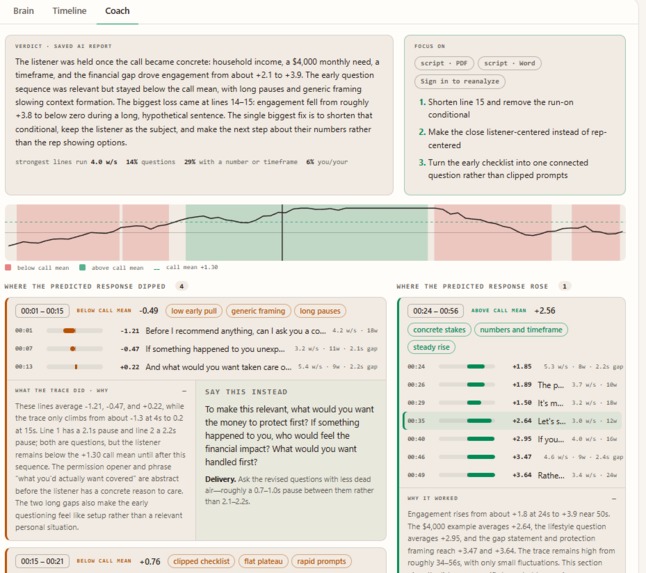The image size is (646, 573).
Task: Select the Coach tab
Action: click(117, 11)
